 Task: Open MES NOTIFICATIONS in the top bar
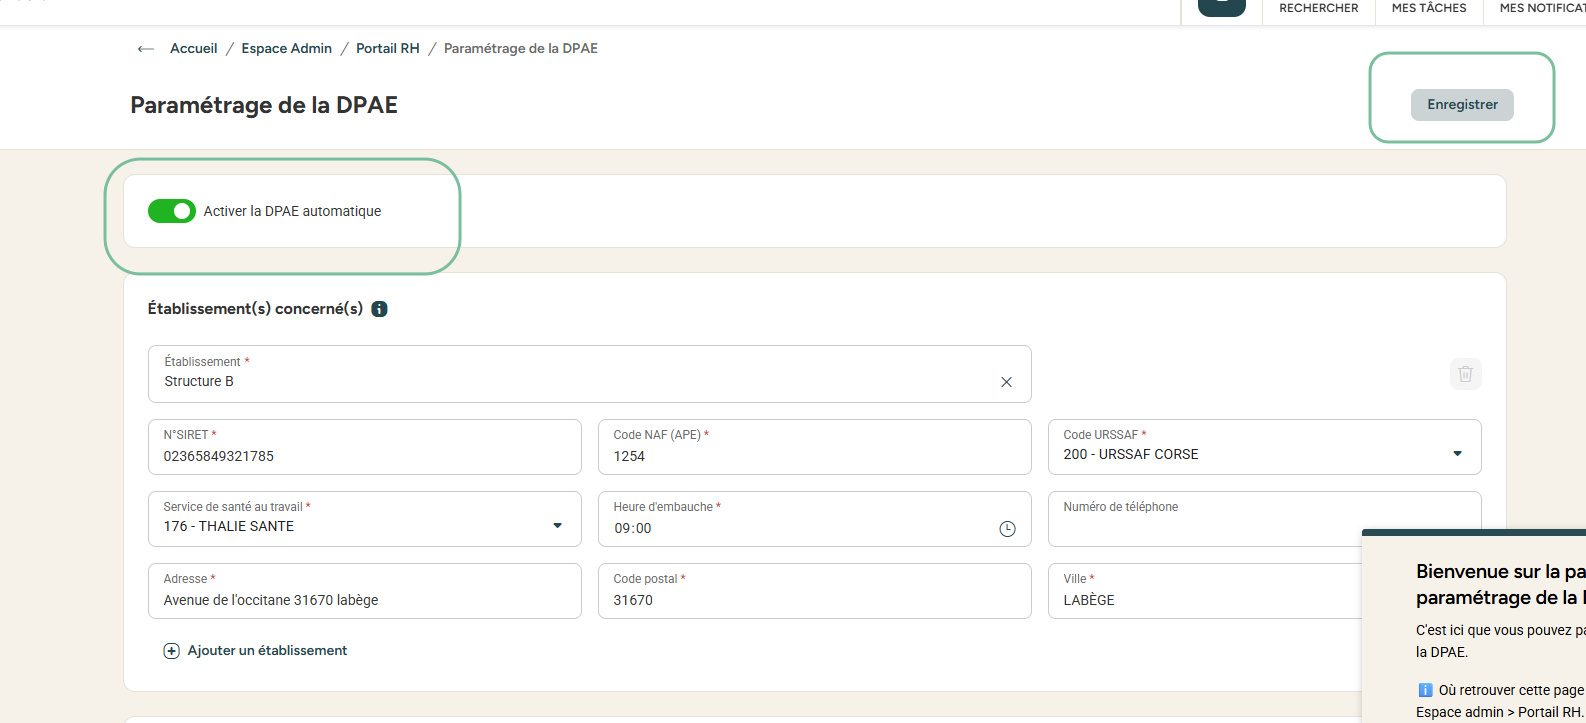pos(1541,8)
